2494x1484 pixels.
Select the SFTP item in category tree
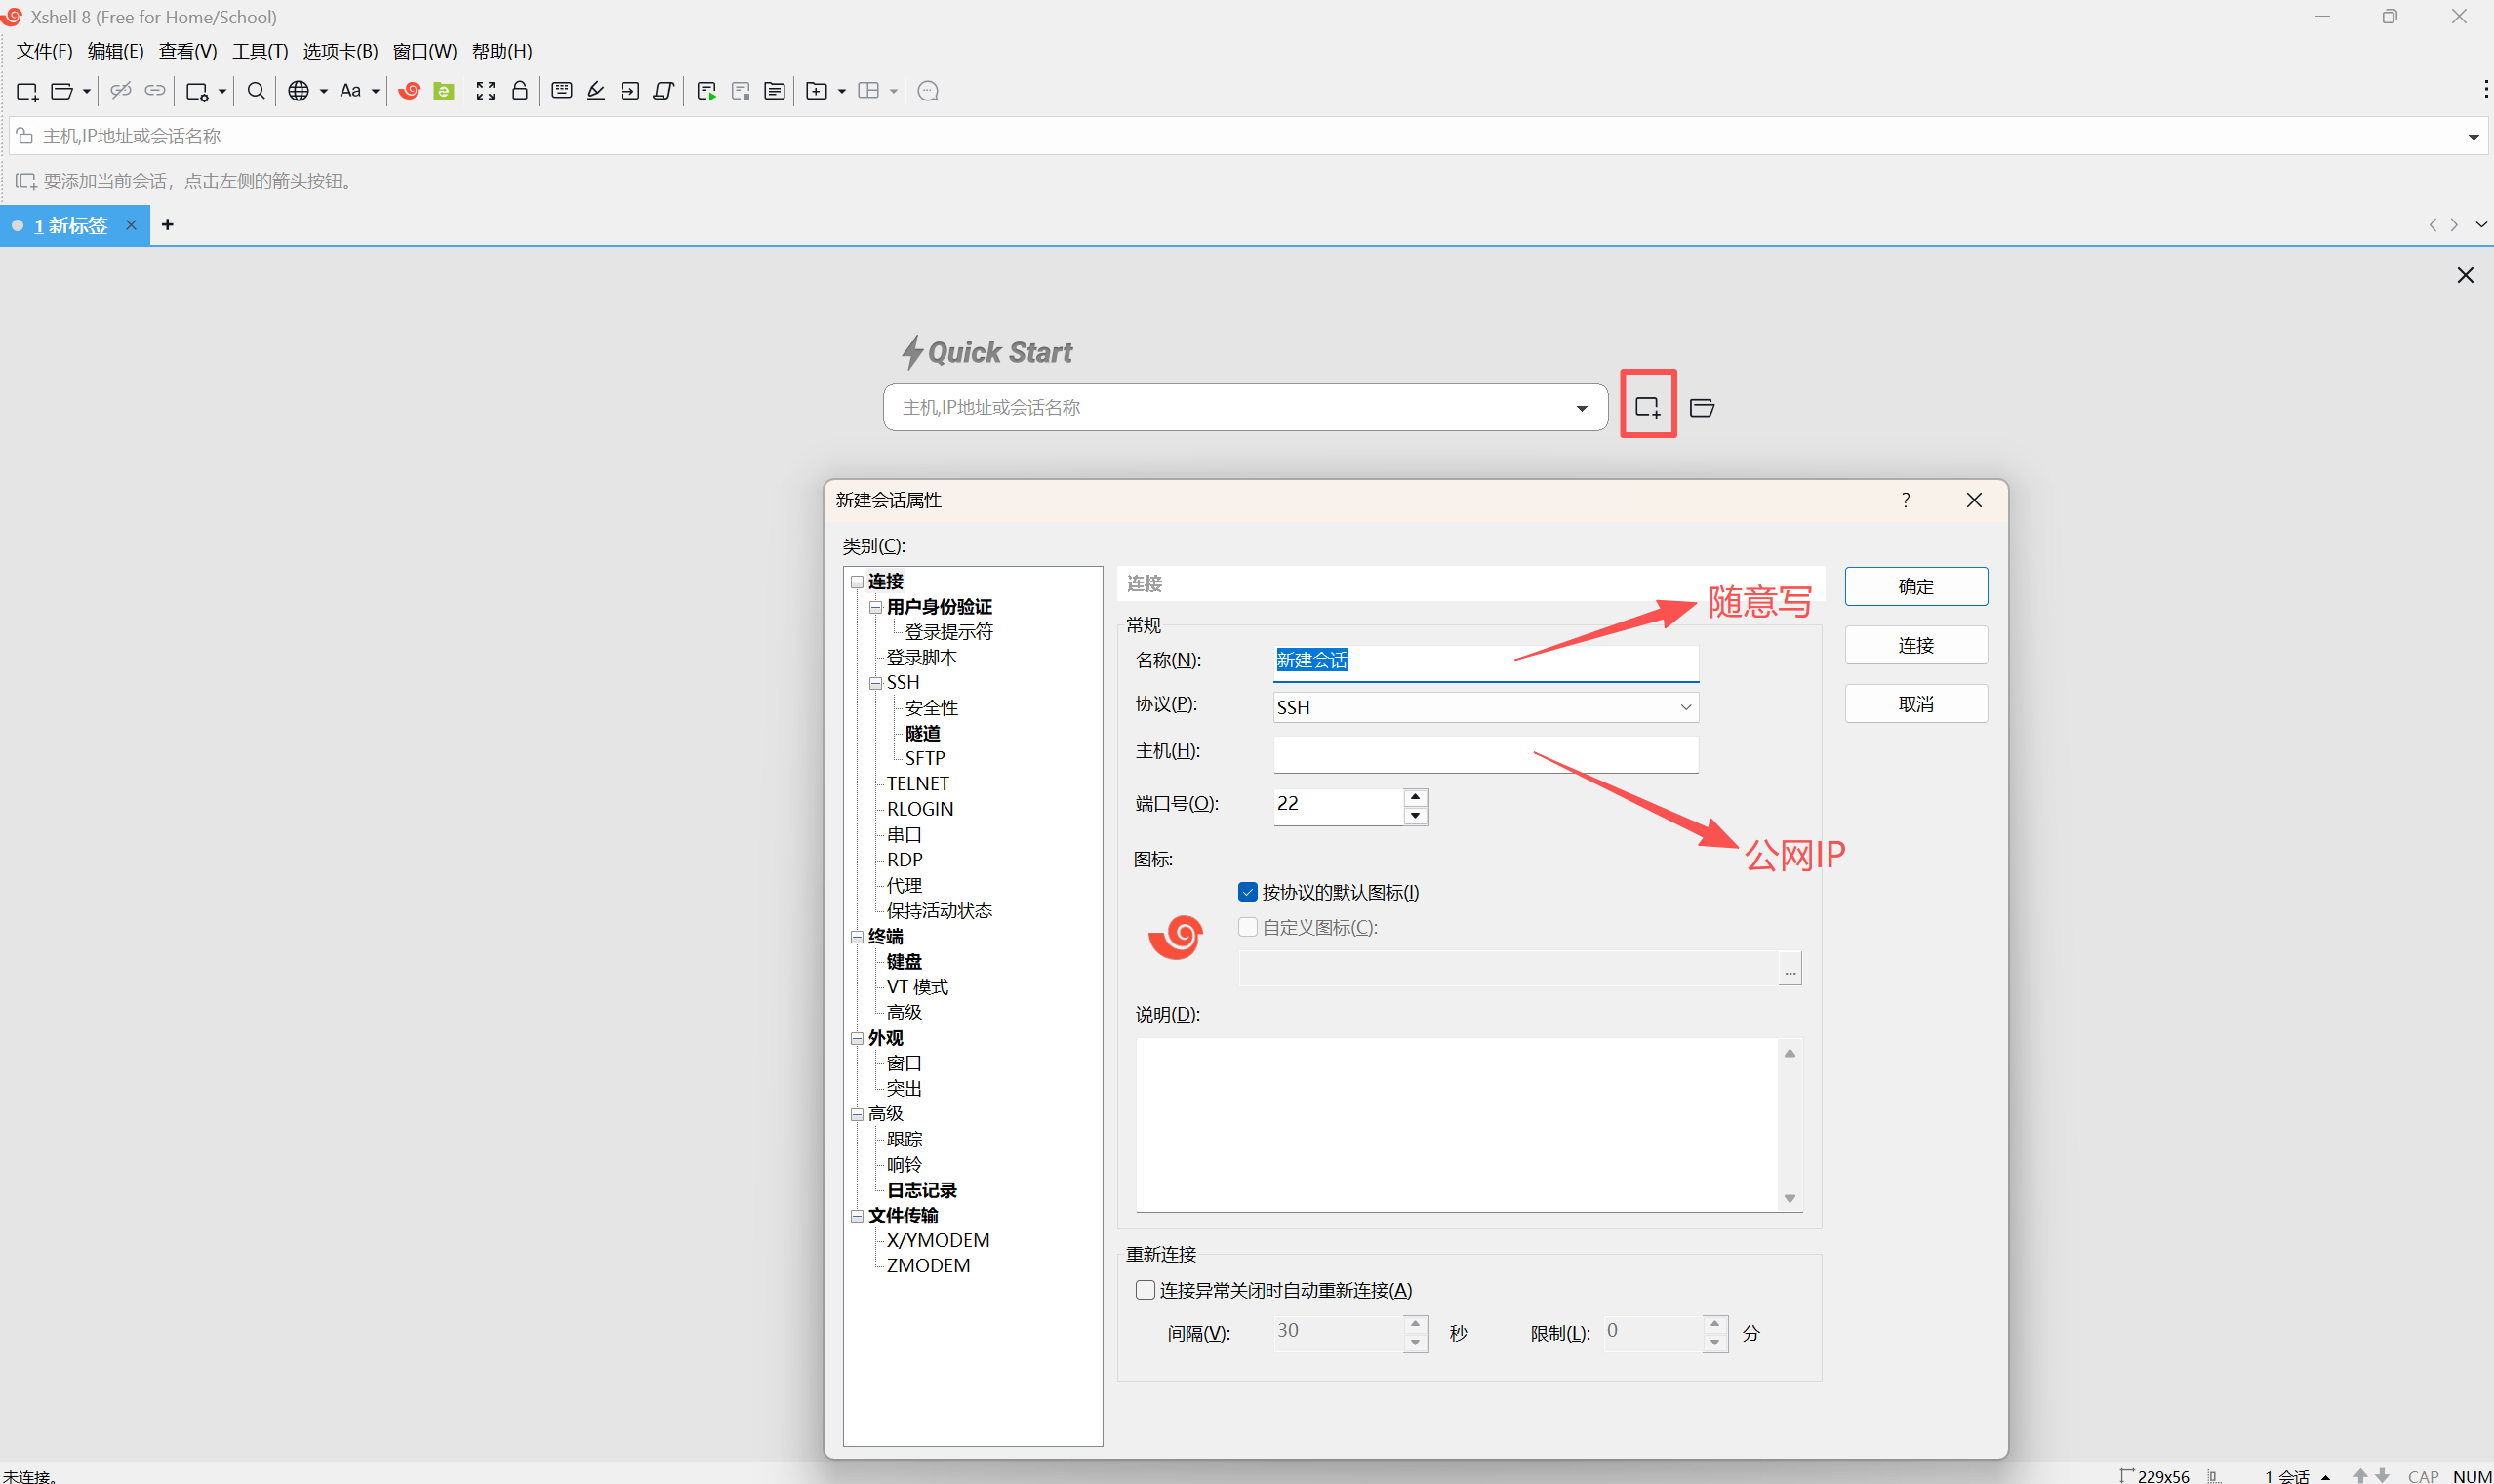pyautogui.click(x=924, y=758)
